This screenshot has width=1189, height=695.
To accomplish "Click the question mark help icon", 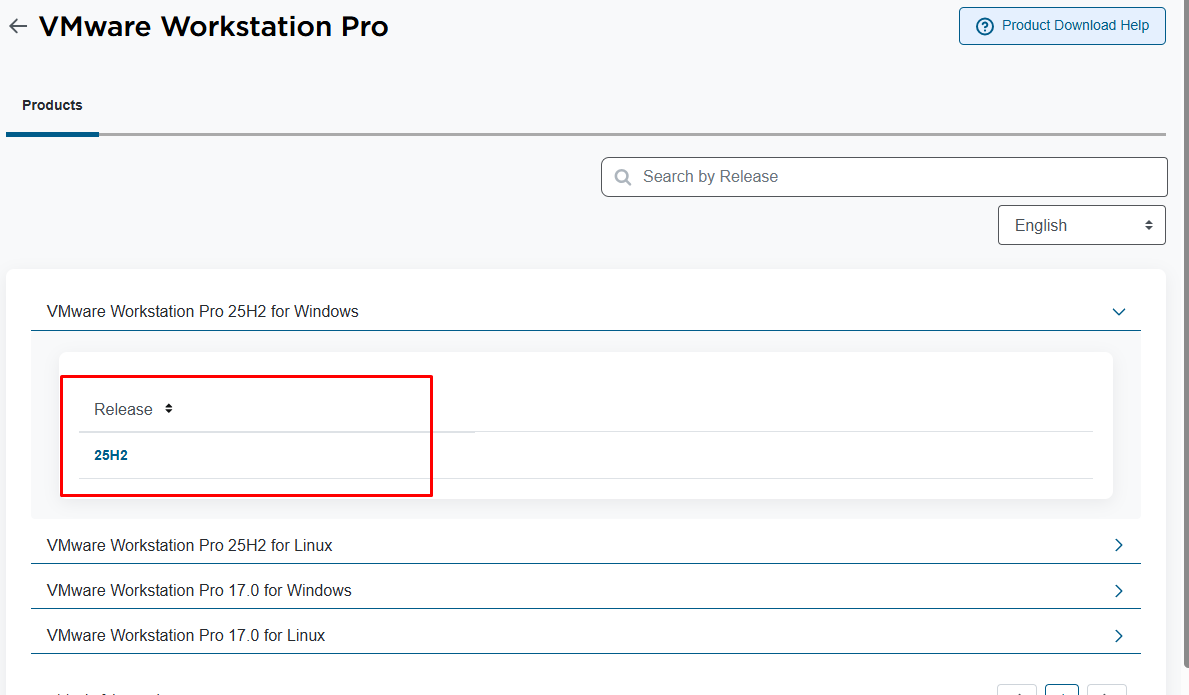I will [985, 26].
